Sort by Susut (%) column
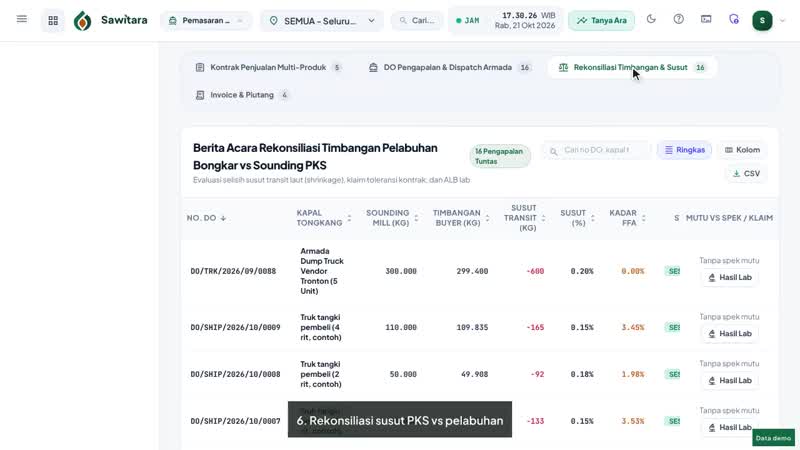 578,218
